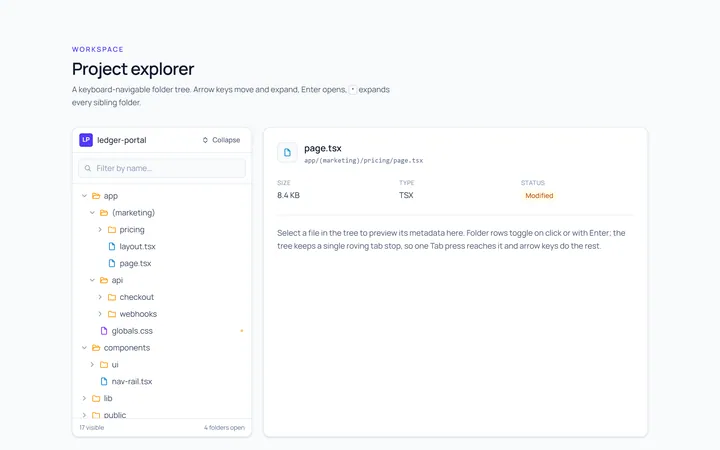Click the lib folder icon

tap(96, 399)
